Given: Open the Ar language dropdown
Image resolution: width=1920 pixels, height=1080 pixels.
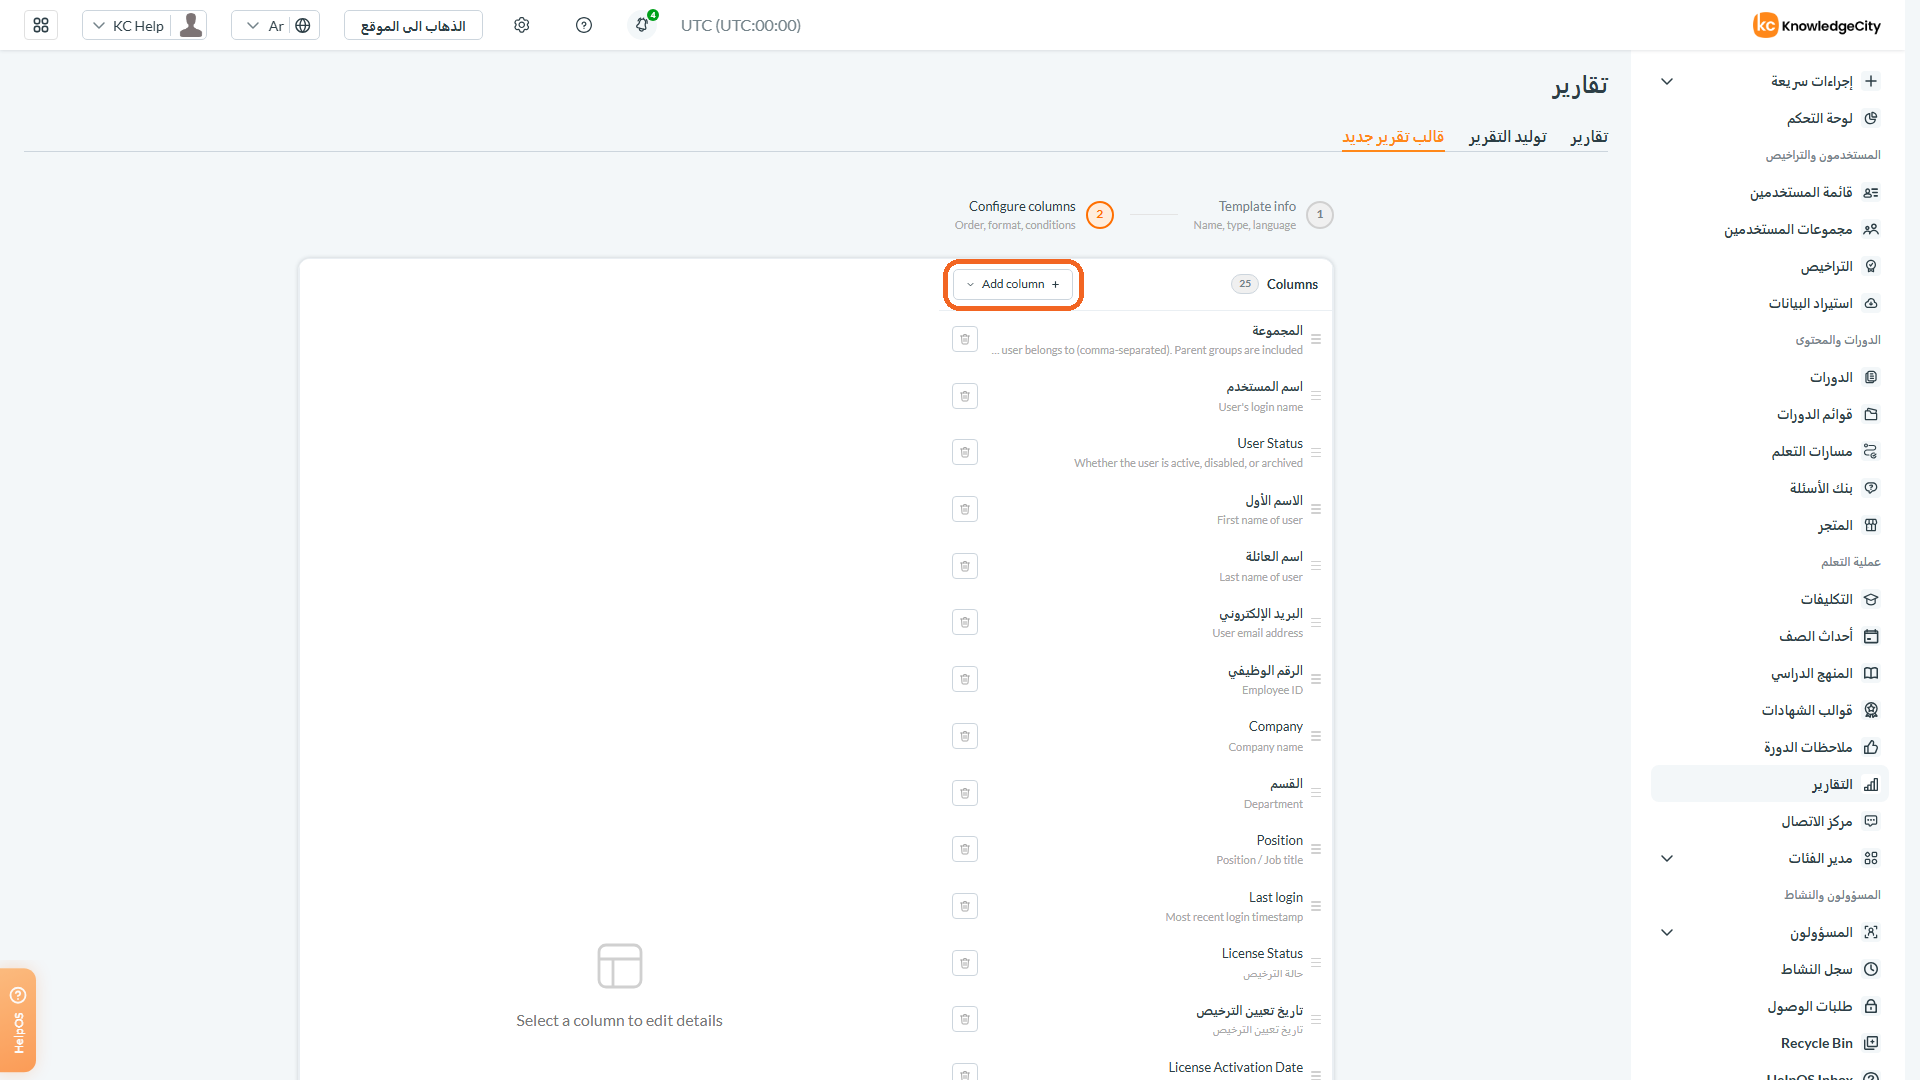Looking at the screenshot, I should tap(276, 25).
